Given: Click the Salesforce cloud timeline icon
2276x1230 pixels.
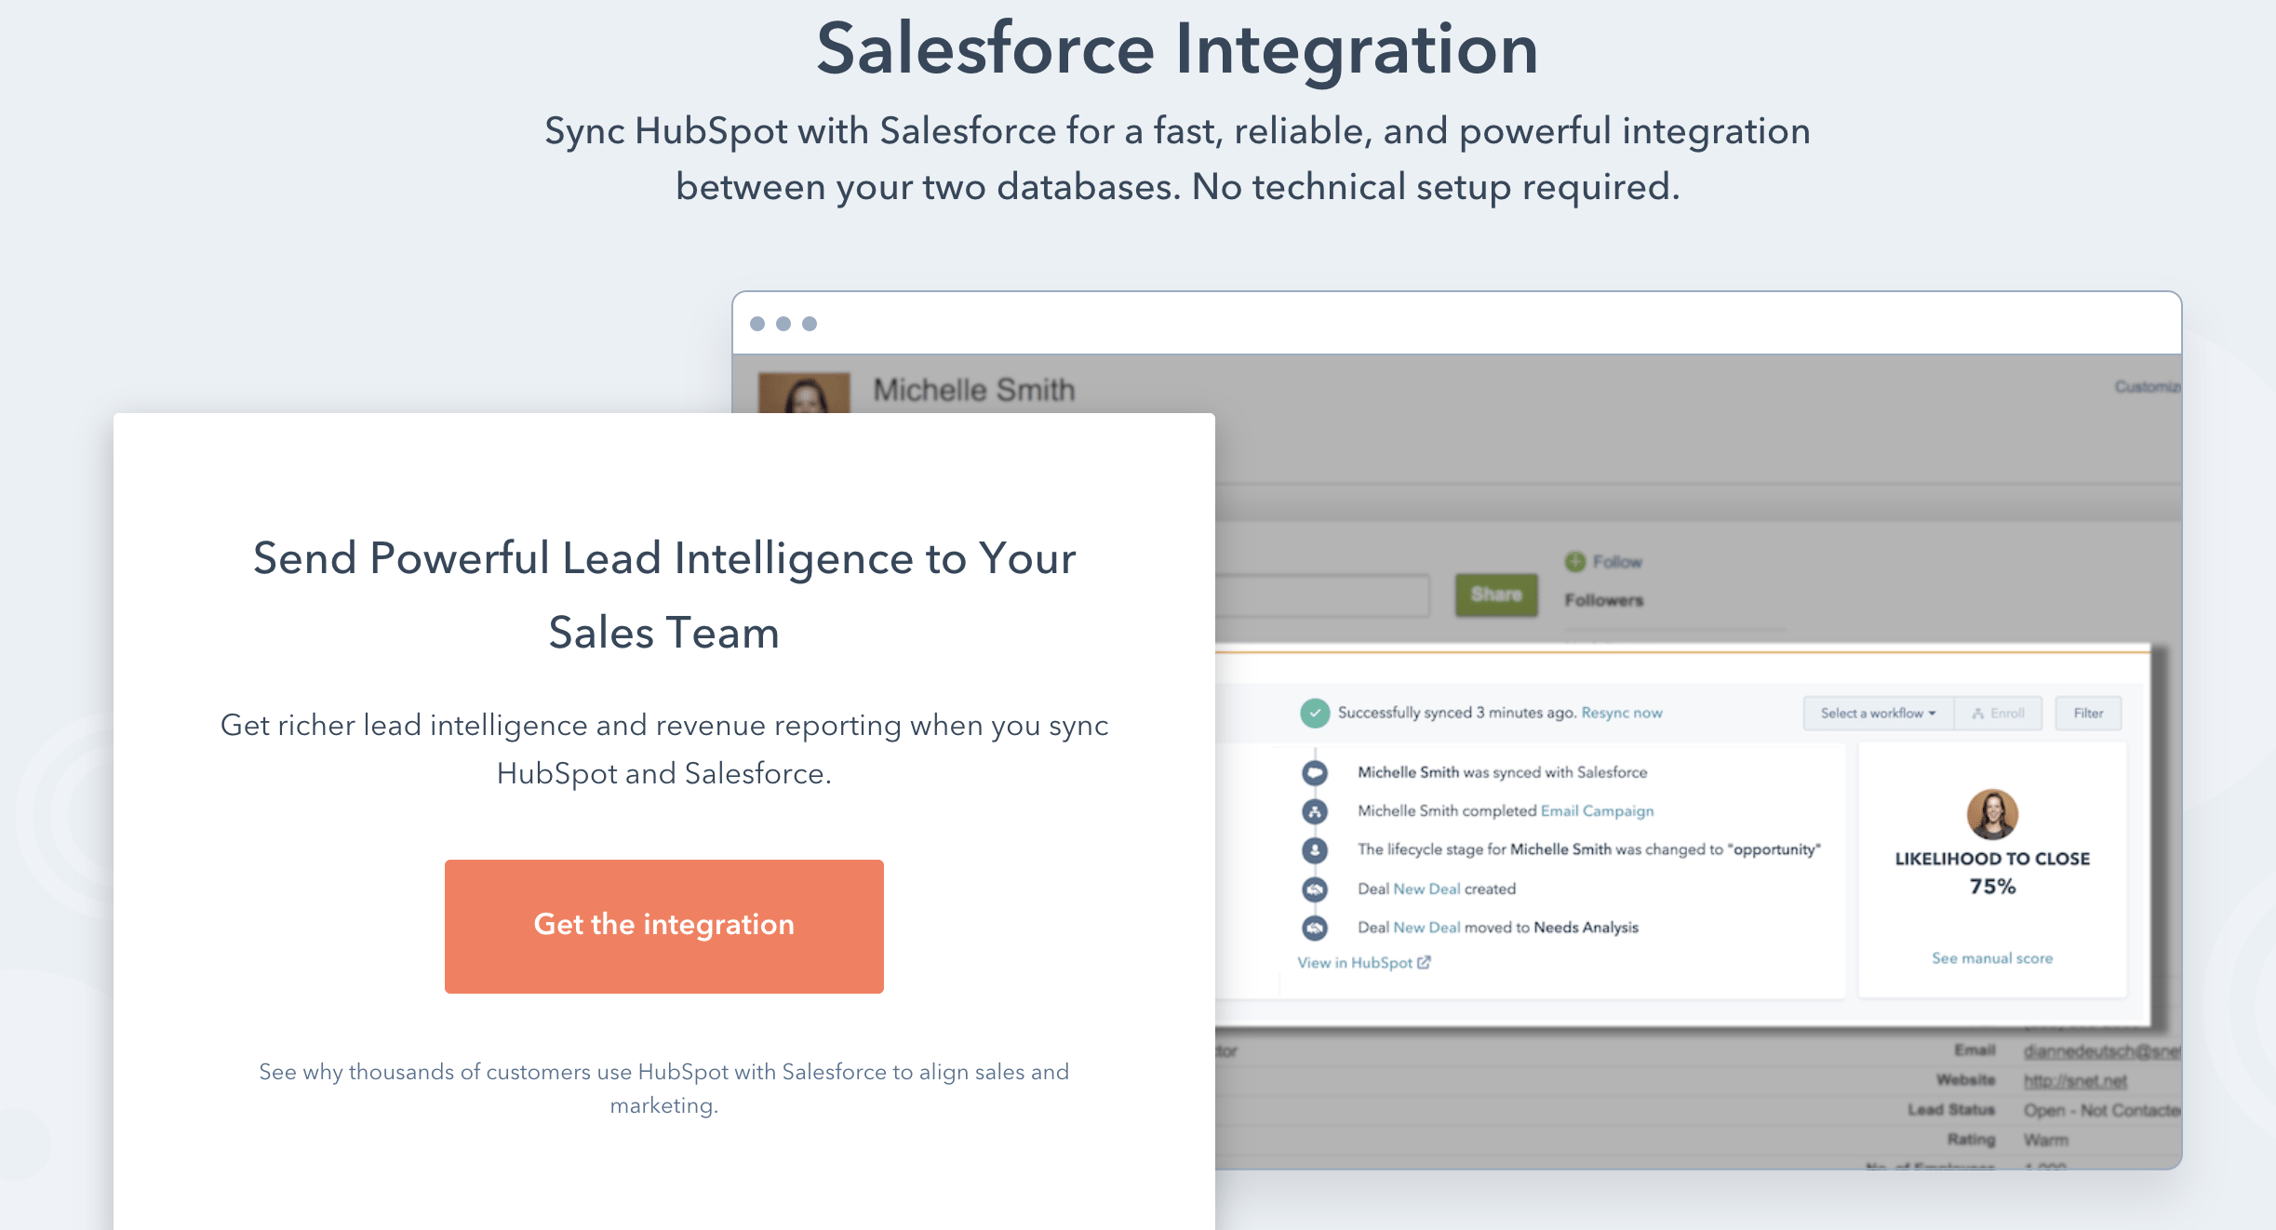Looking at the screenshot, I should pyautogui.click(x=1314, y=772).
